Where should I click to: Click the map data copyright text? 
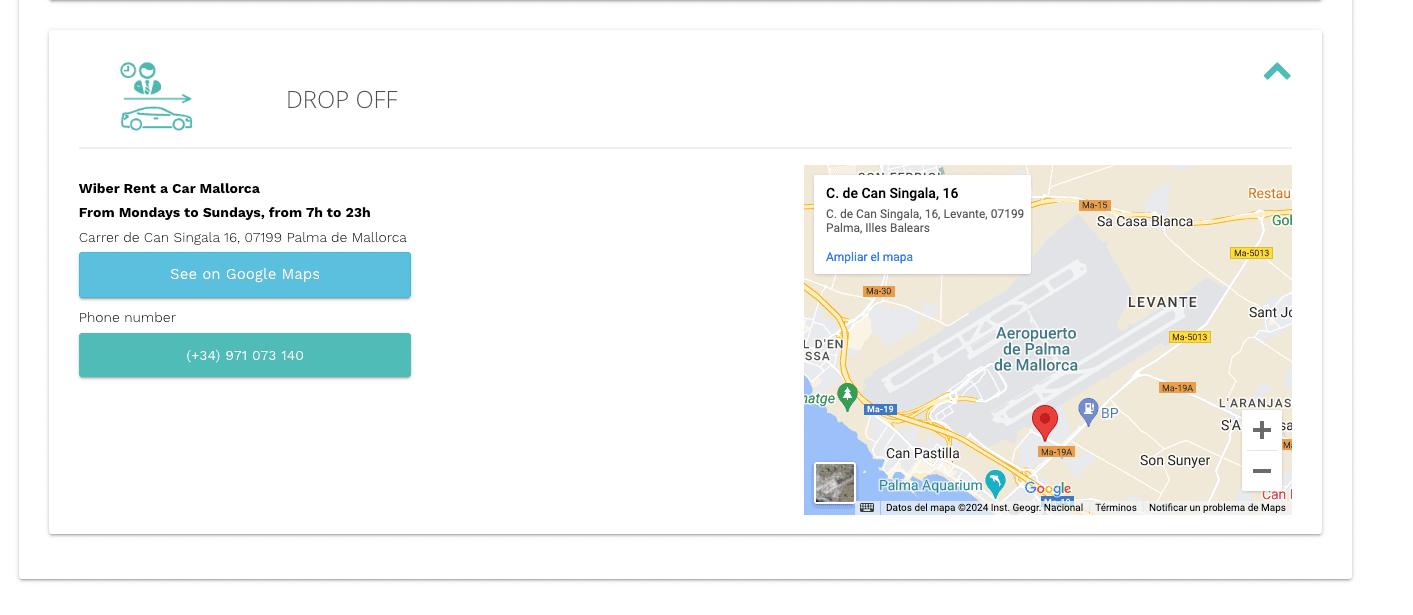984,508
